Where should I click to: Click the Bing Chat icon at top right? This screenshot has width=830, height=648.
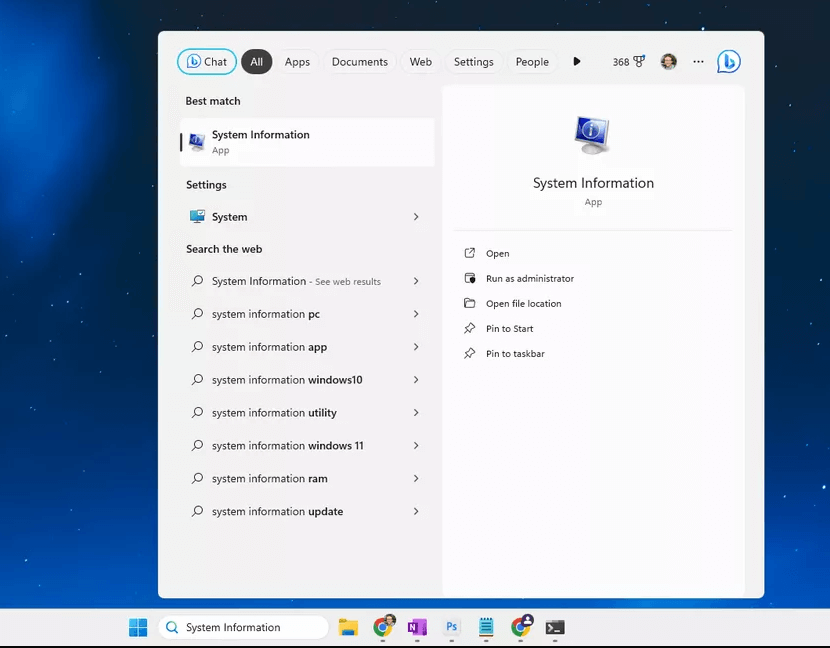click(728, 62)
